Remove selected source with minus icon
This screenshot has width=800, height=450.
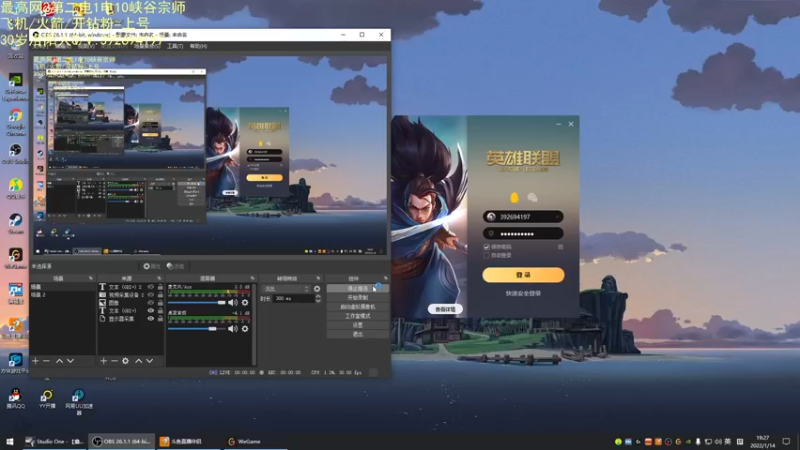pos(114,361)
